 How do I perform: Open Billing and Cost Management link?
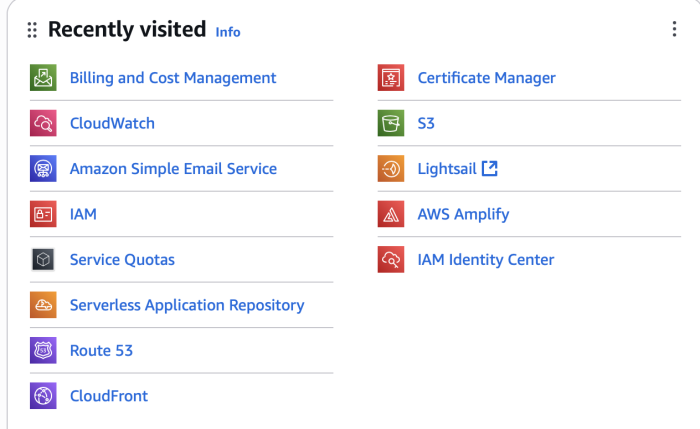click(173, 78)
